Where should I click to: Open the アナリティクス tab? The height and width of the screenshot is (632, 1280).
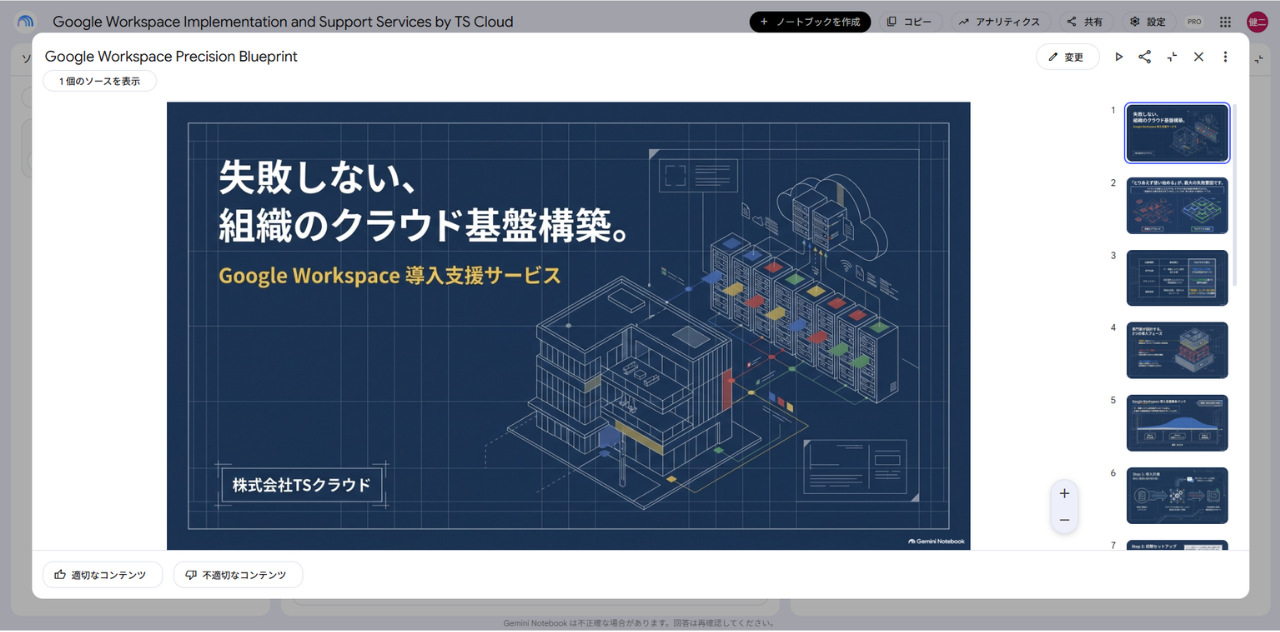pyautogui.click(x=1000, y=21)
